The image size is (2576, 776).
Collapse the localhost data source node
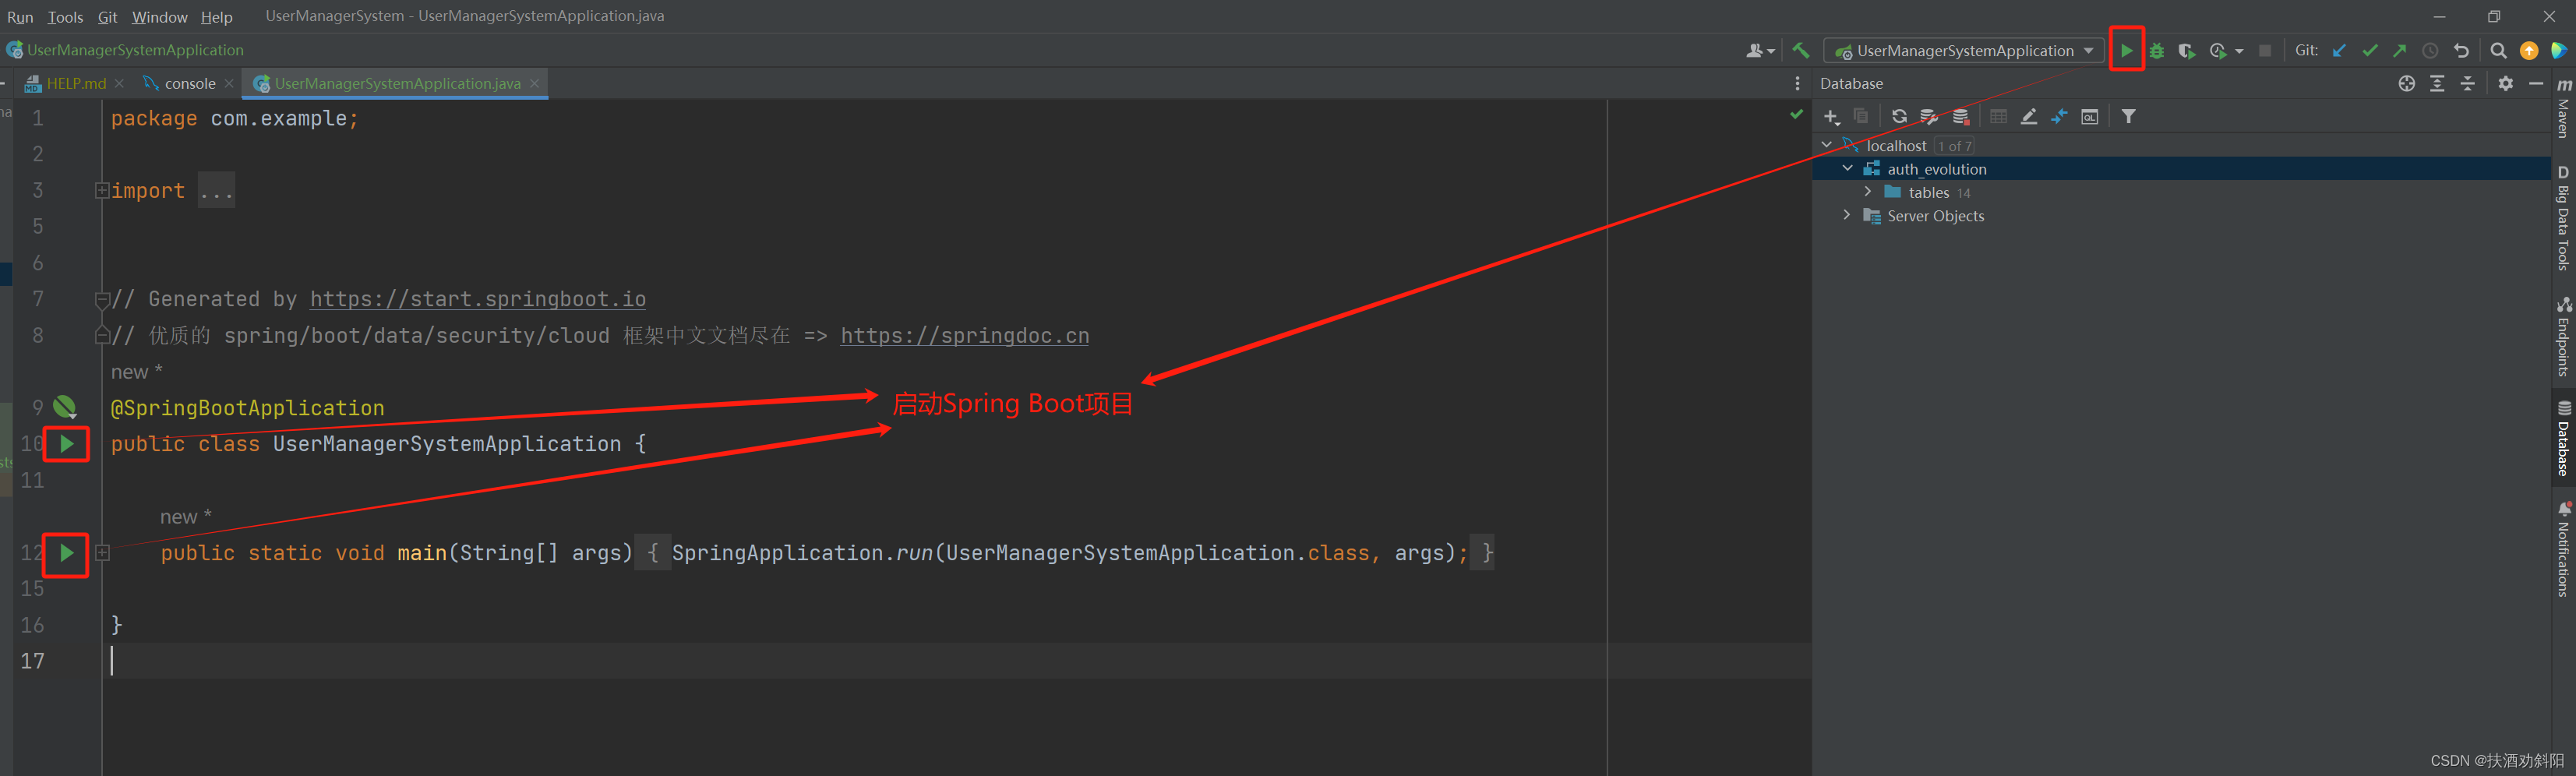1827,145
